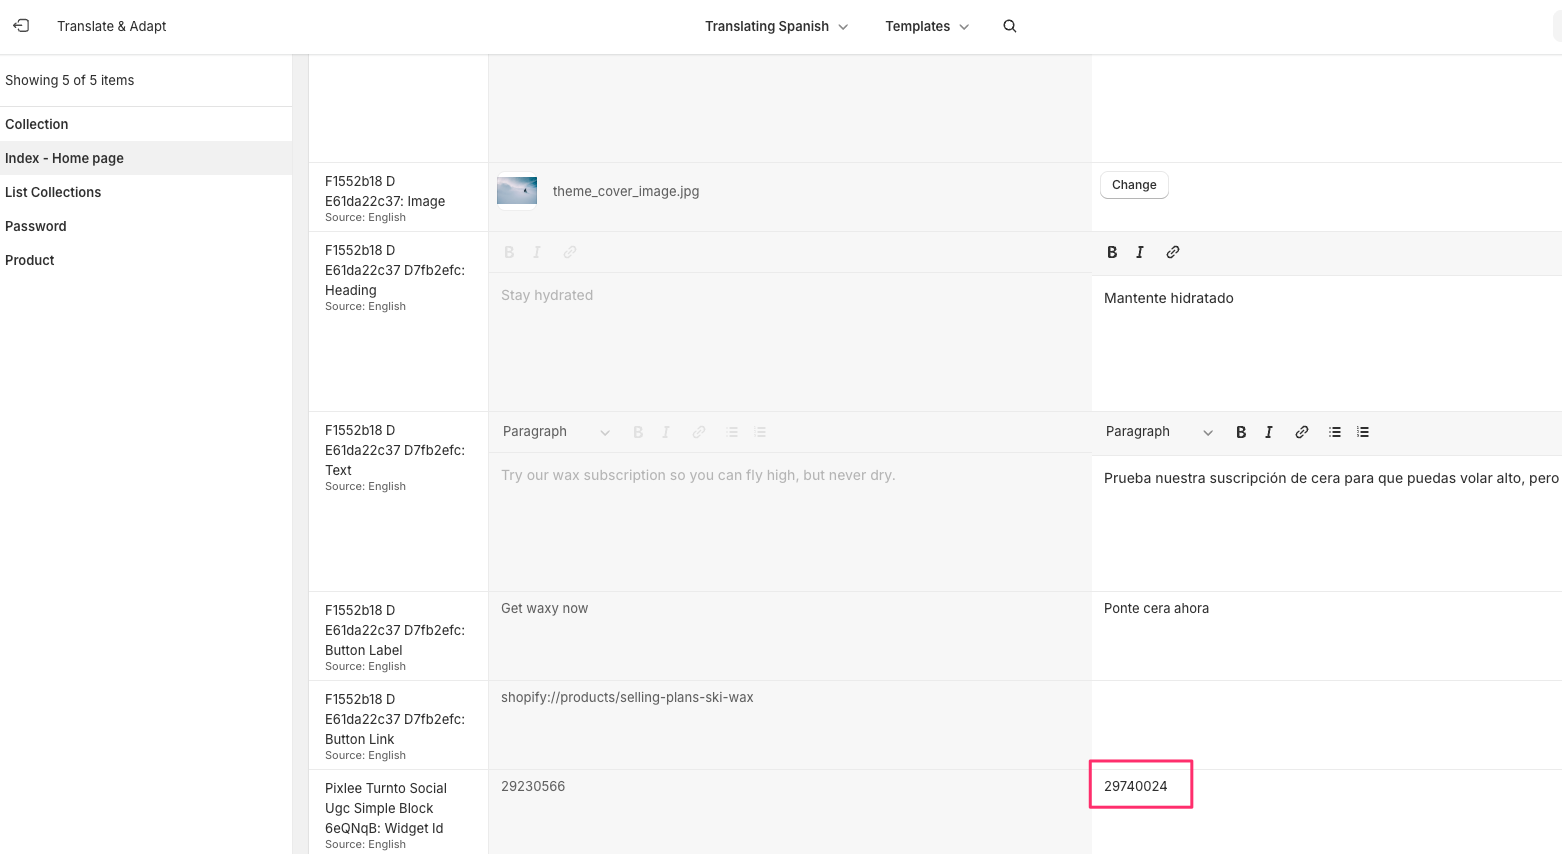Select Password in the sidebar
The image size is (1562, 854).
coord(146,226)
